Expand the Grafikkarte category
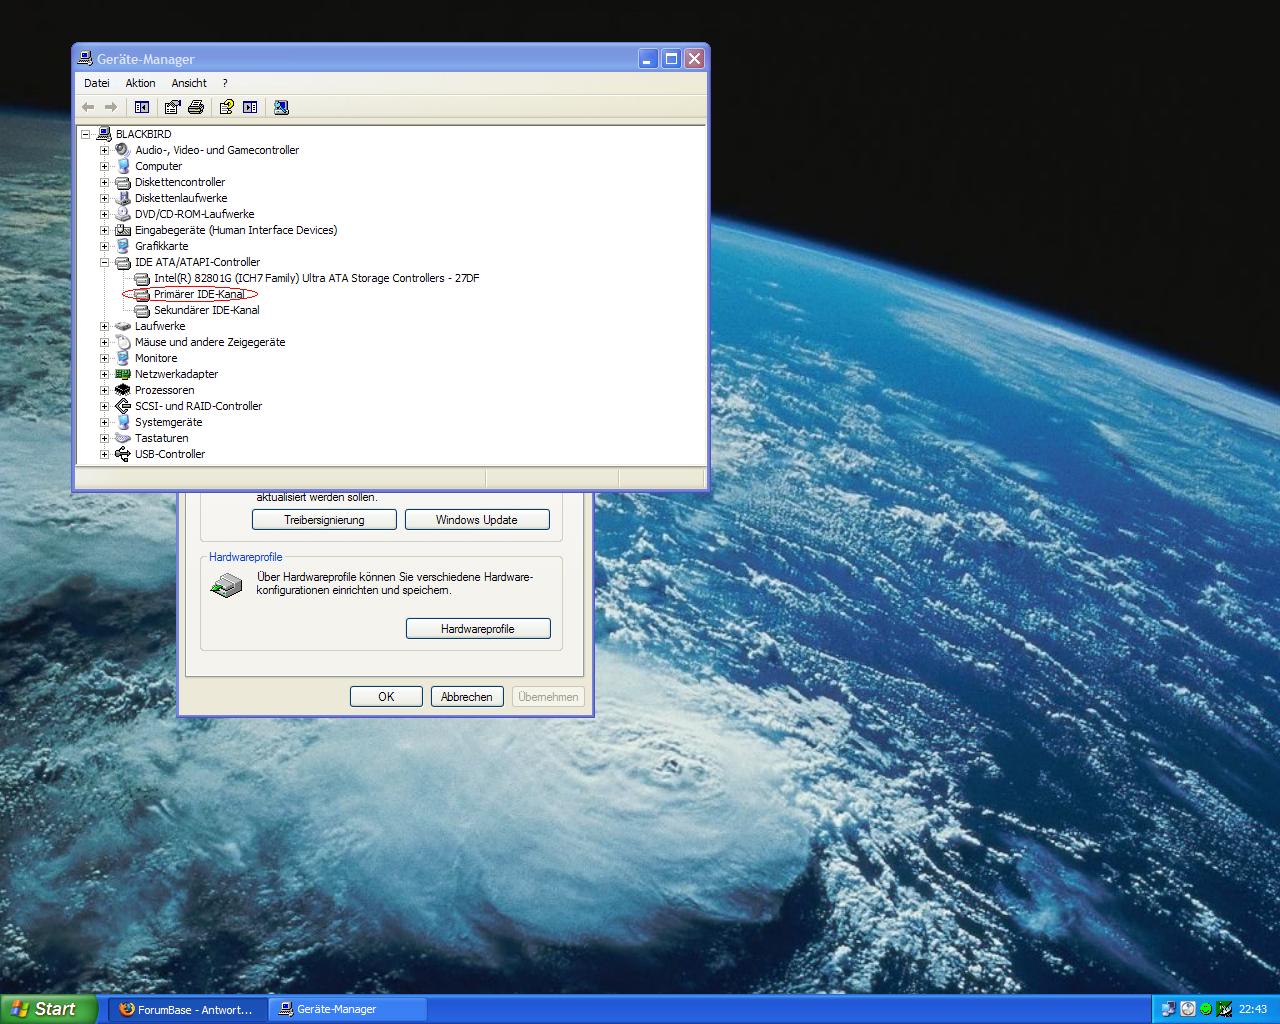The height and width of the screenshot is (1024, 1280). [x=104, y=246]
